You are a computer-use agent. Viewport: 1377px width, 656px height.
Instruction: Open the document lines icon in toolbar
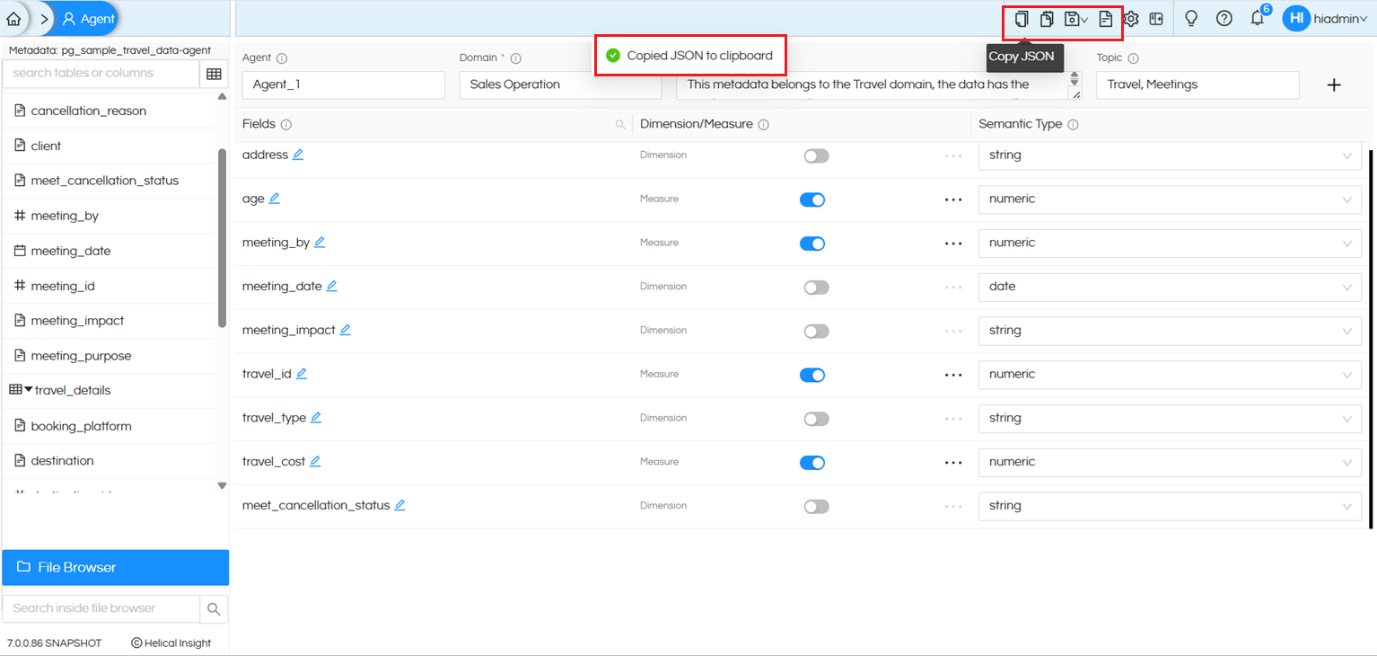pos(1105,19)
